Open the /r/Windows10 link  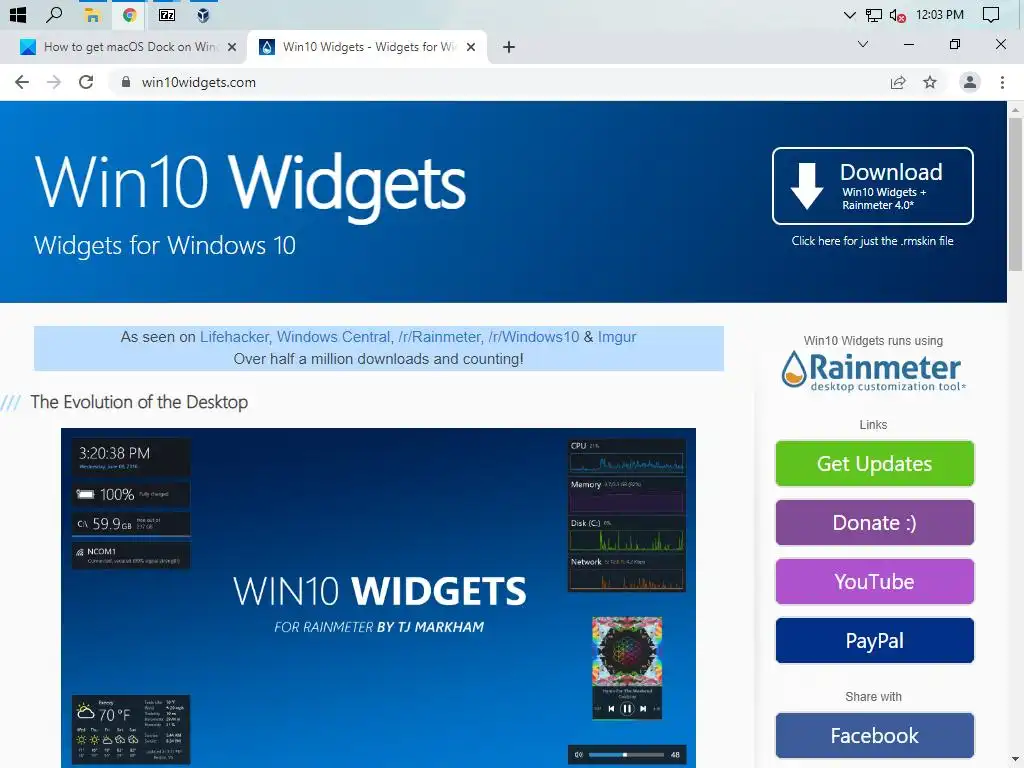click(x=534, y=337)
